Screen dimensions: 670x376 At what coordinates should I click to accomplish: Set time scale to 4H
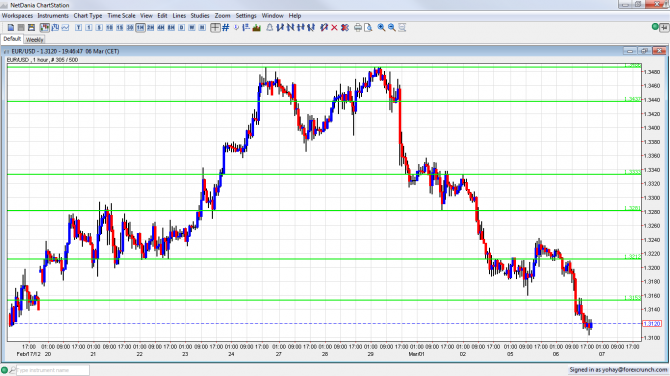coord(161,28)
